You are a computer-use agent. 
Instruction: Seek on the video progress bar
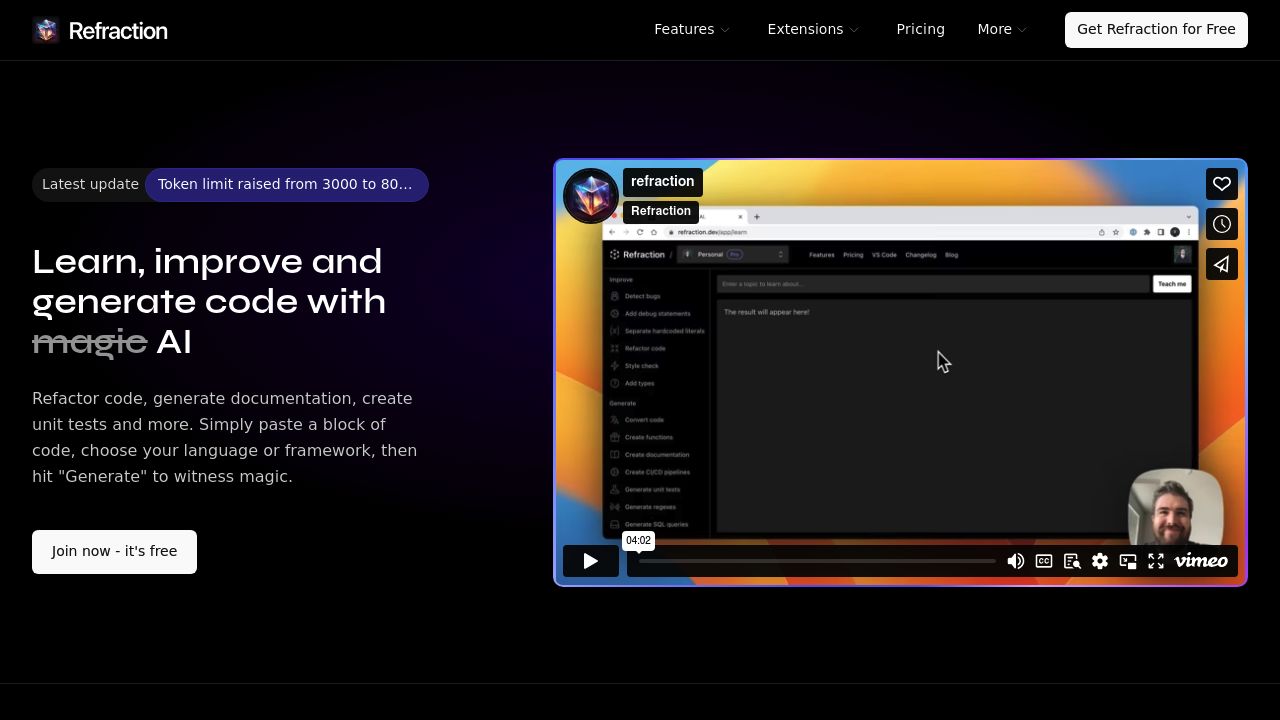click(x=817, y=561)
